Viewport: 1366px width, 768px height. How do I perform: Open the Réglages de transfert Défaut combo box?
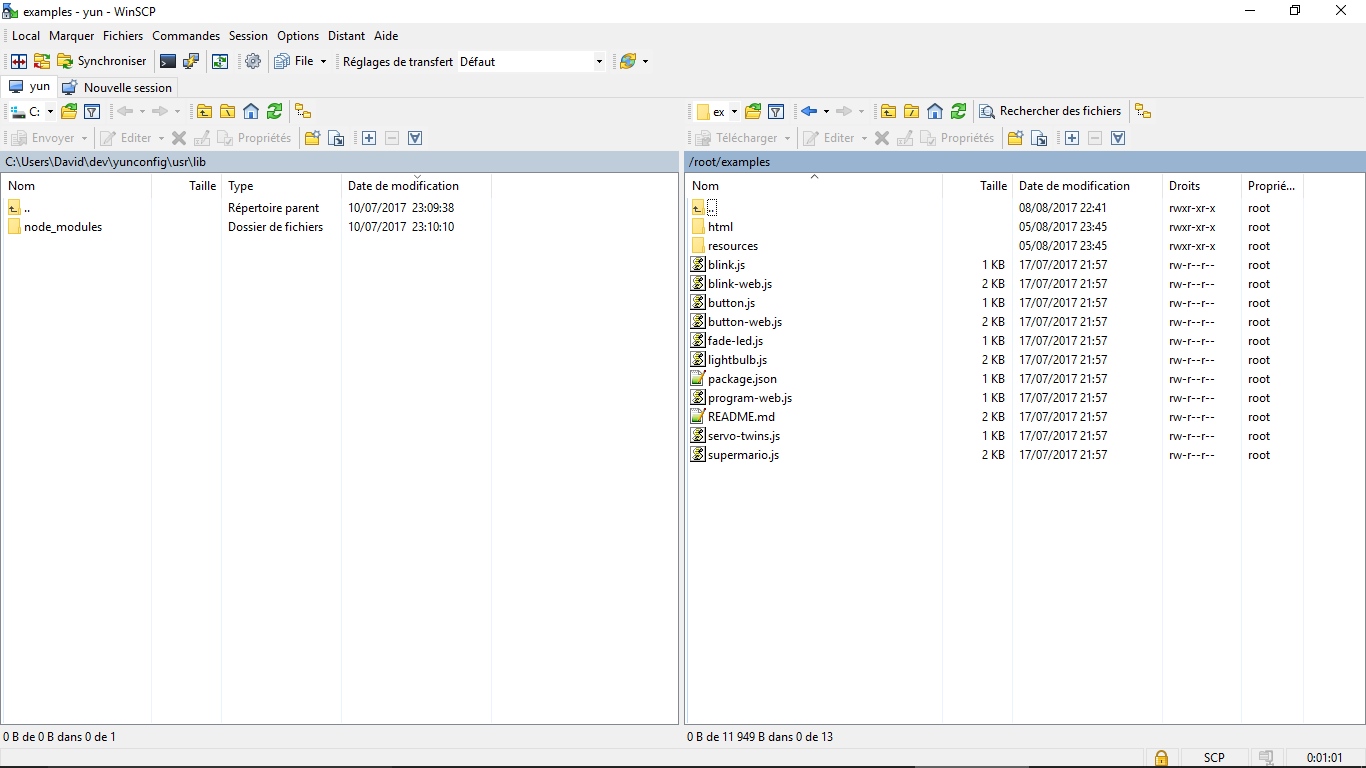532,61
